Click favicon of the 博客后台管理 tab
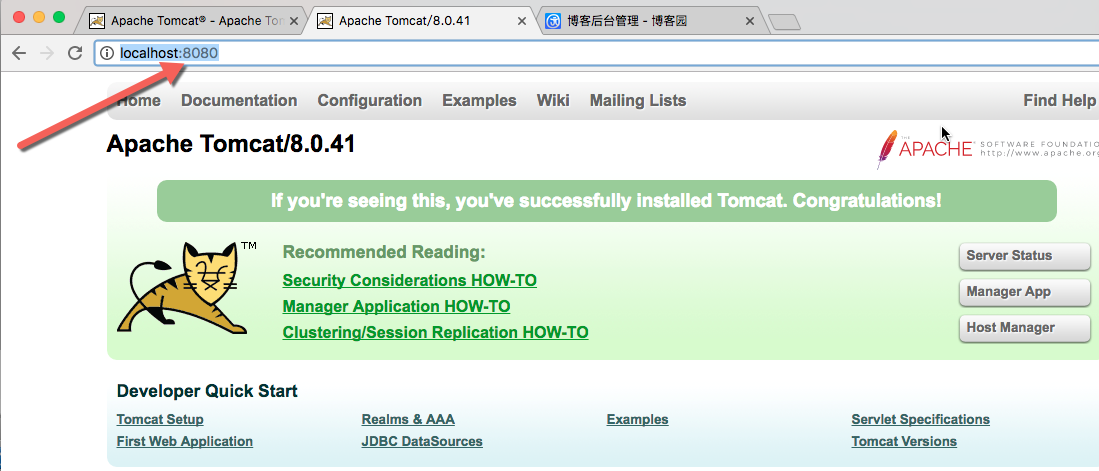 pos(554,21)
